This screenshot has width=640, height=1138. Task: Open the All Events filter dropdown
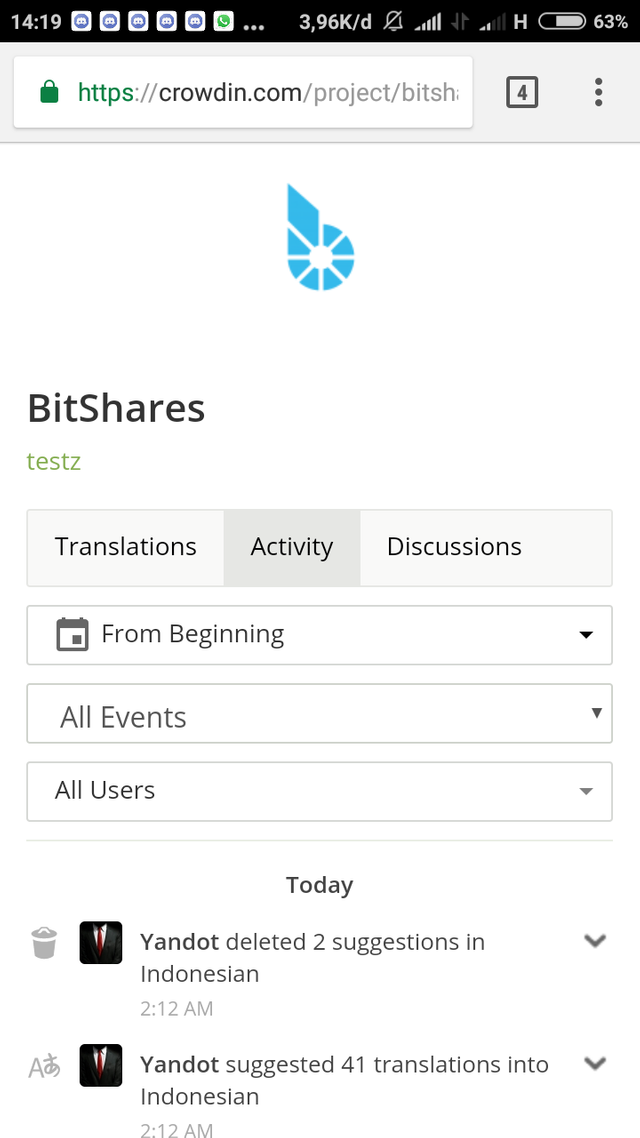click(319, 714)
